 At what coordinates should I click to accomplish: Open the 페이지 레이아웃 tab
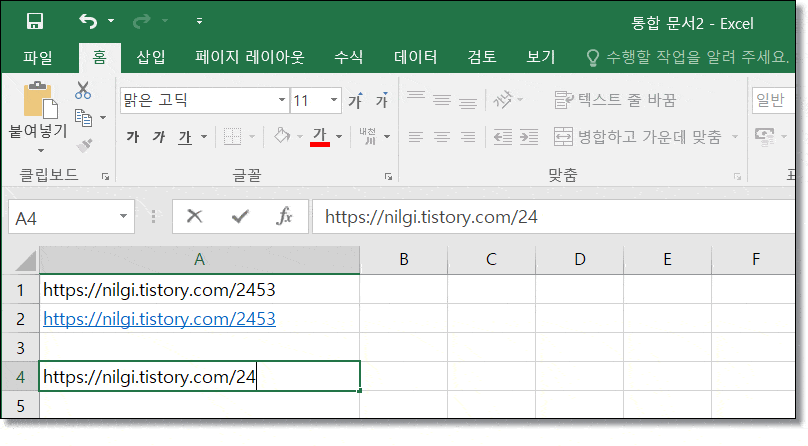tap(249, 57)
